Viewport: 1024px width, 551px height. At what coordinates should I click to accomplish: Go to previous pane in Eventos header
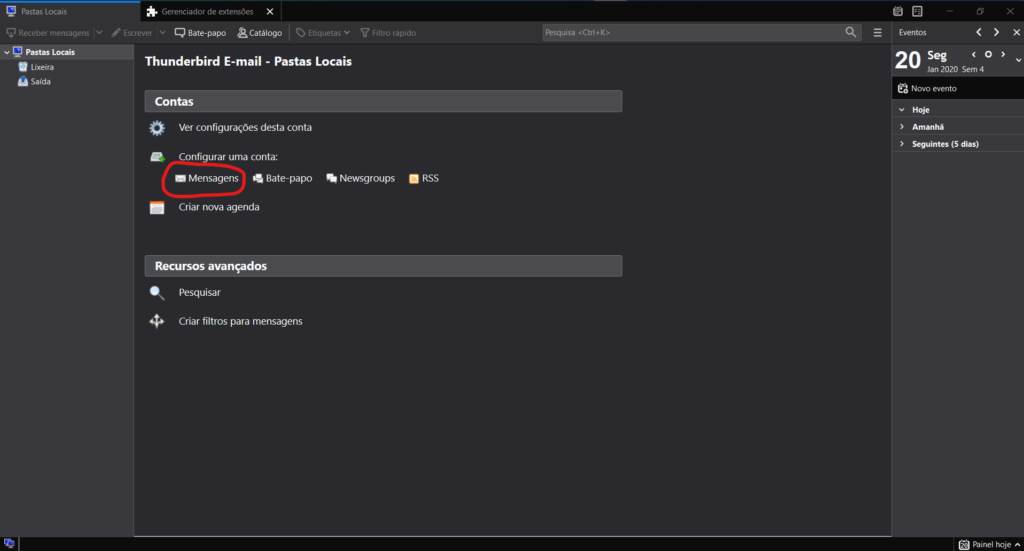[978, 32]
